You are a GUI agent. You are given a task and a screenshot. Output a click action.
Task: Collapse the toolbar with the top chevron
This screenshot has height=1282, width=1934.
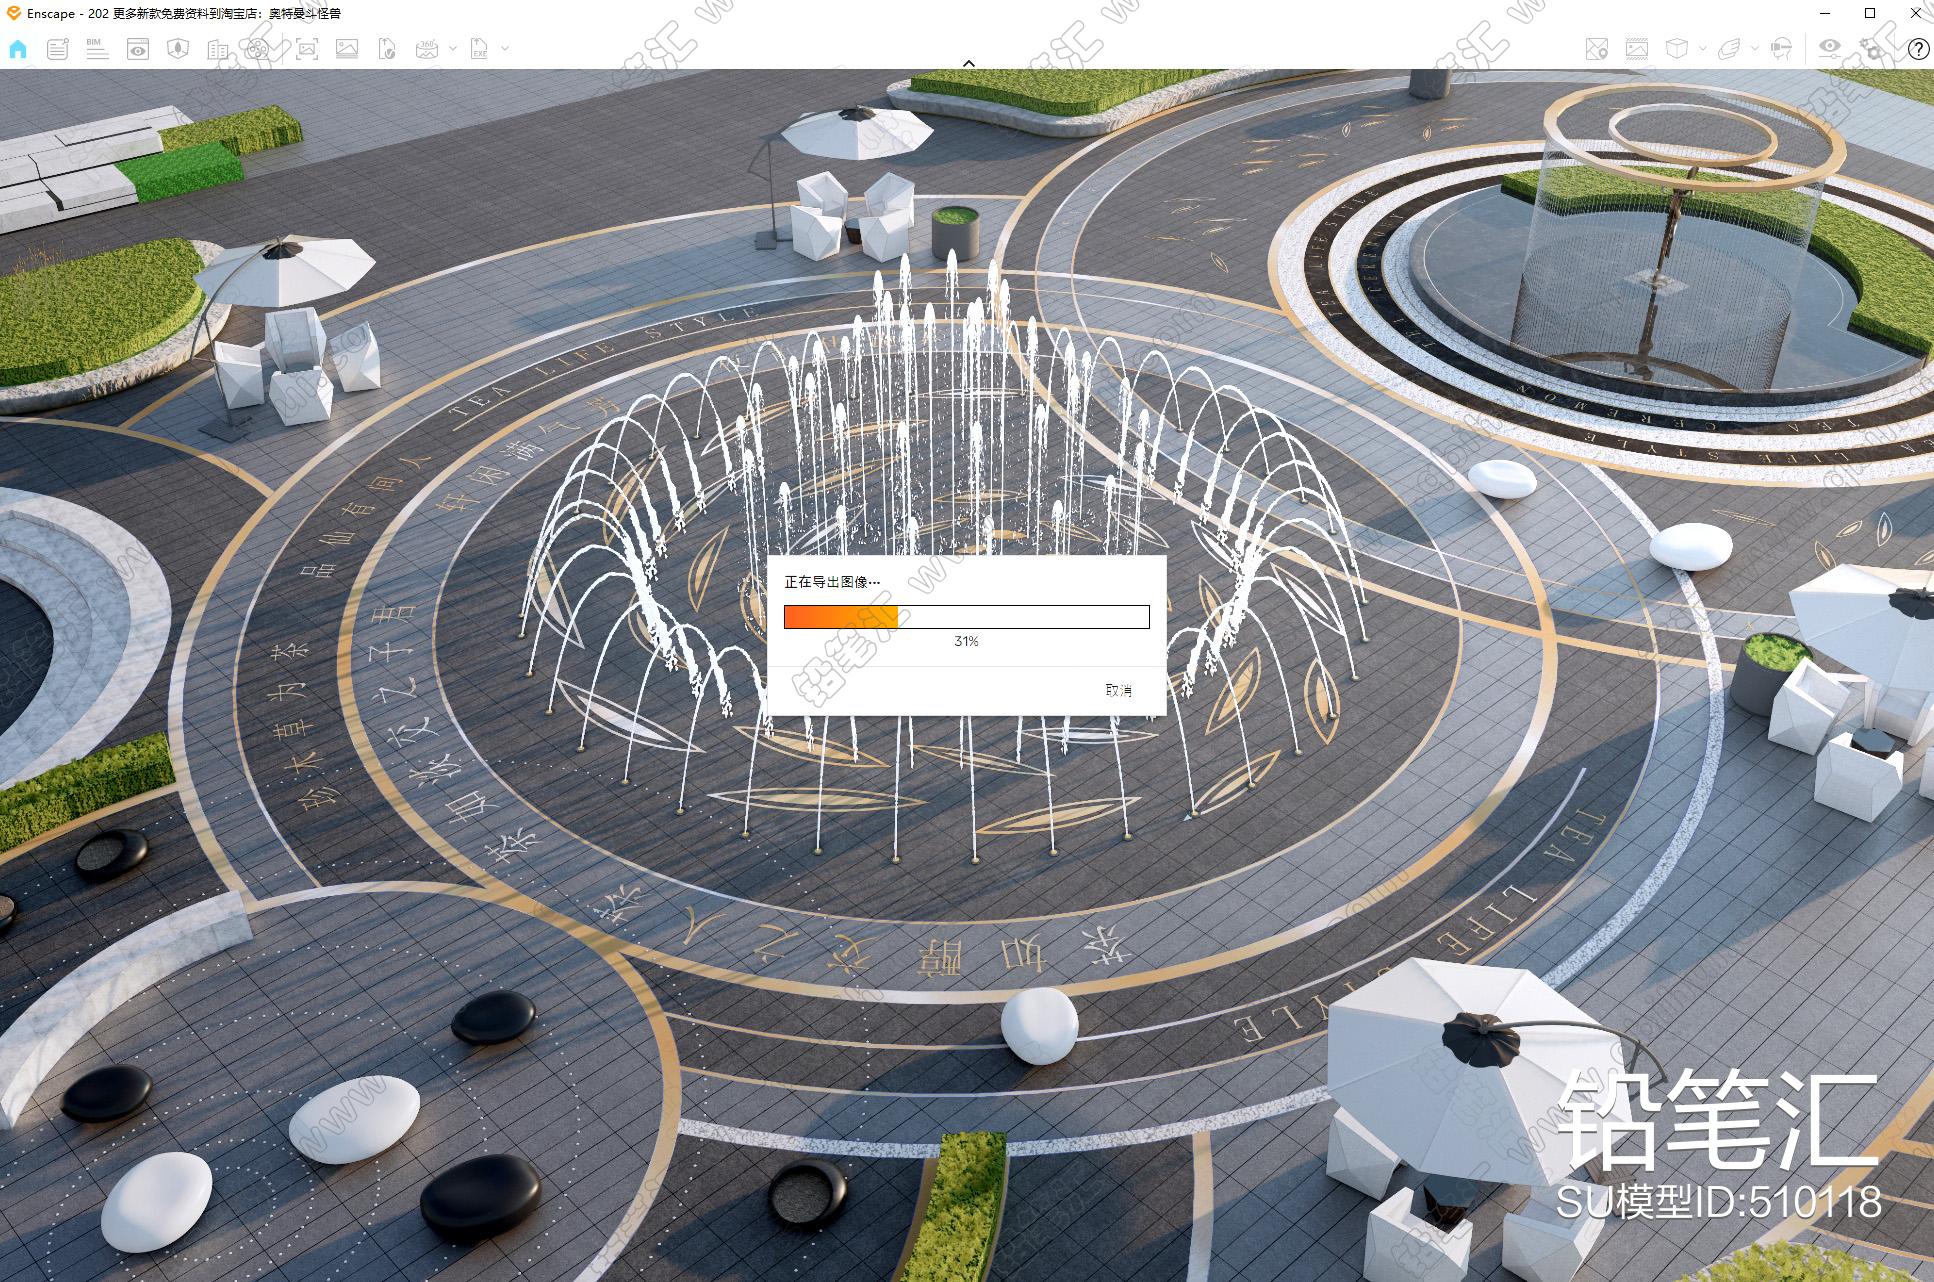[x=968, y=63]
